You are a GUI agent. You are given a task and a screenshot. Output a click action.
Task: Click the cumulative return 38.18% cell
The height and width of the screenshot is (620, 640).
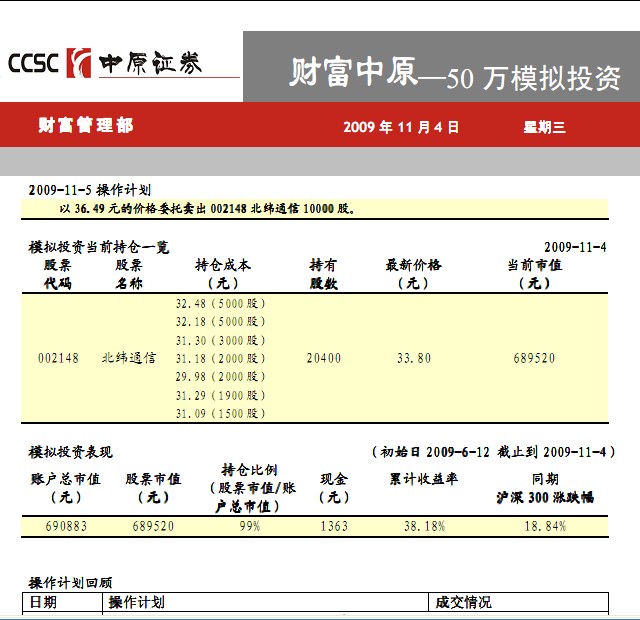(423, 525)
